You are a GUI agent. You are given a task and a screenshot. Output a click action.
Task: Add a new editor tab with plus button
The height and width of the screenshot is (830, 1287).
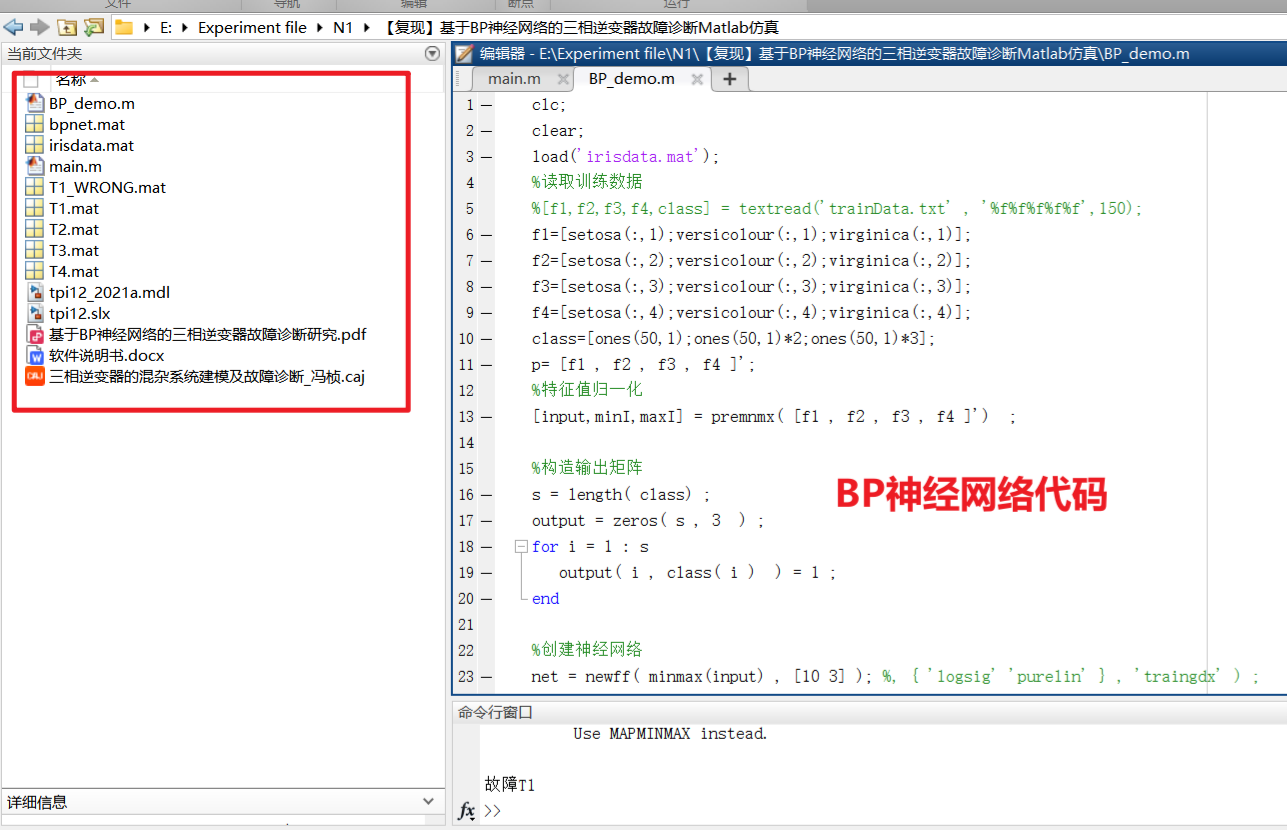pos(730,79)
